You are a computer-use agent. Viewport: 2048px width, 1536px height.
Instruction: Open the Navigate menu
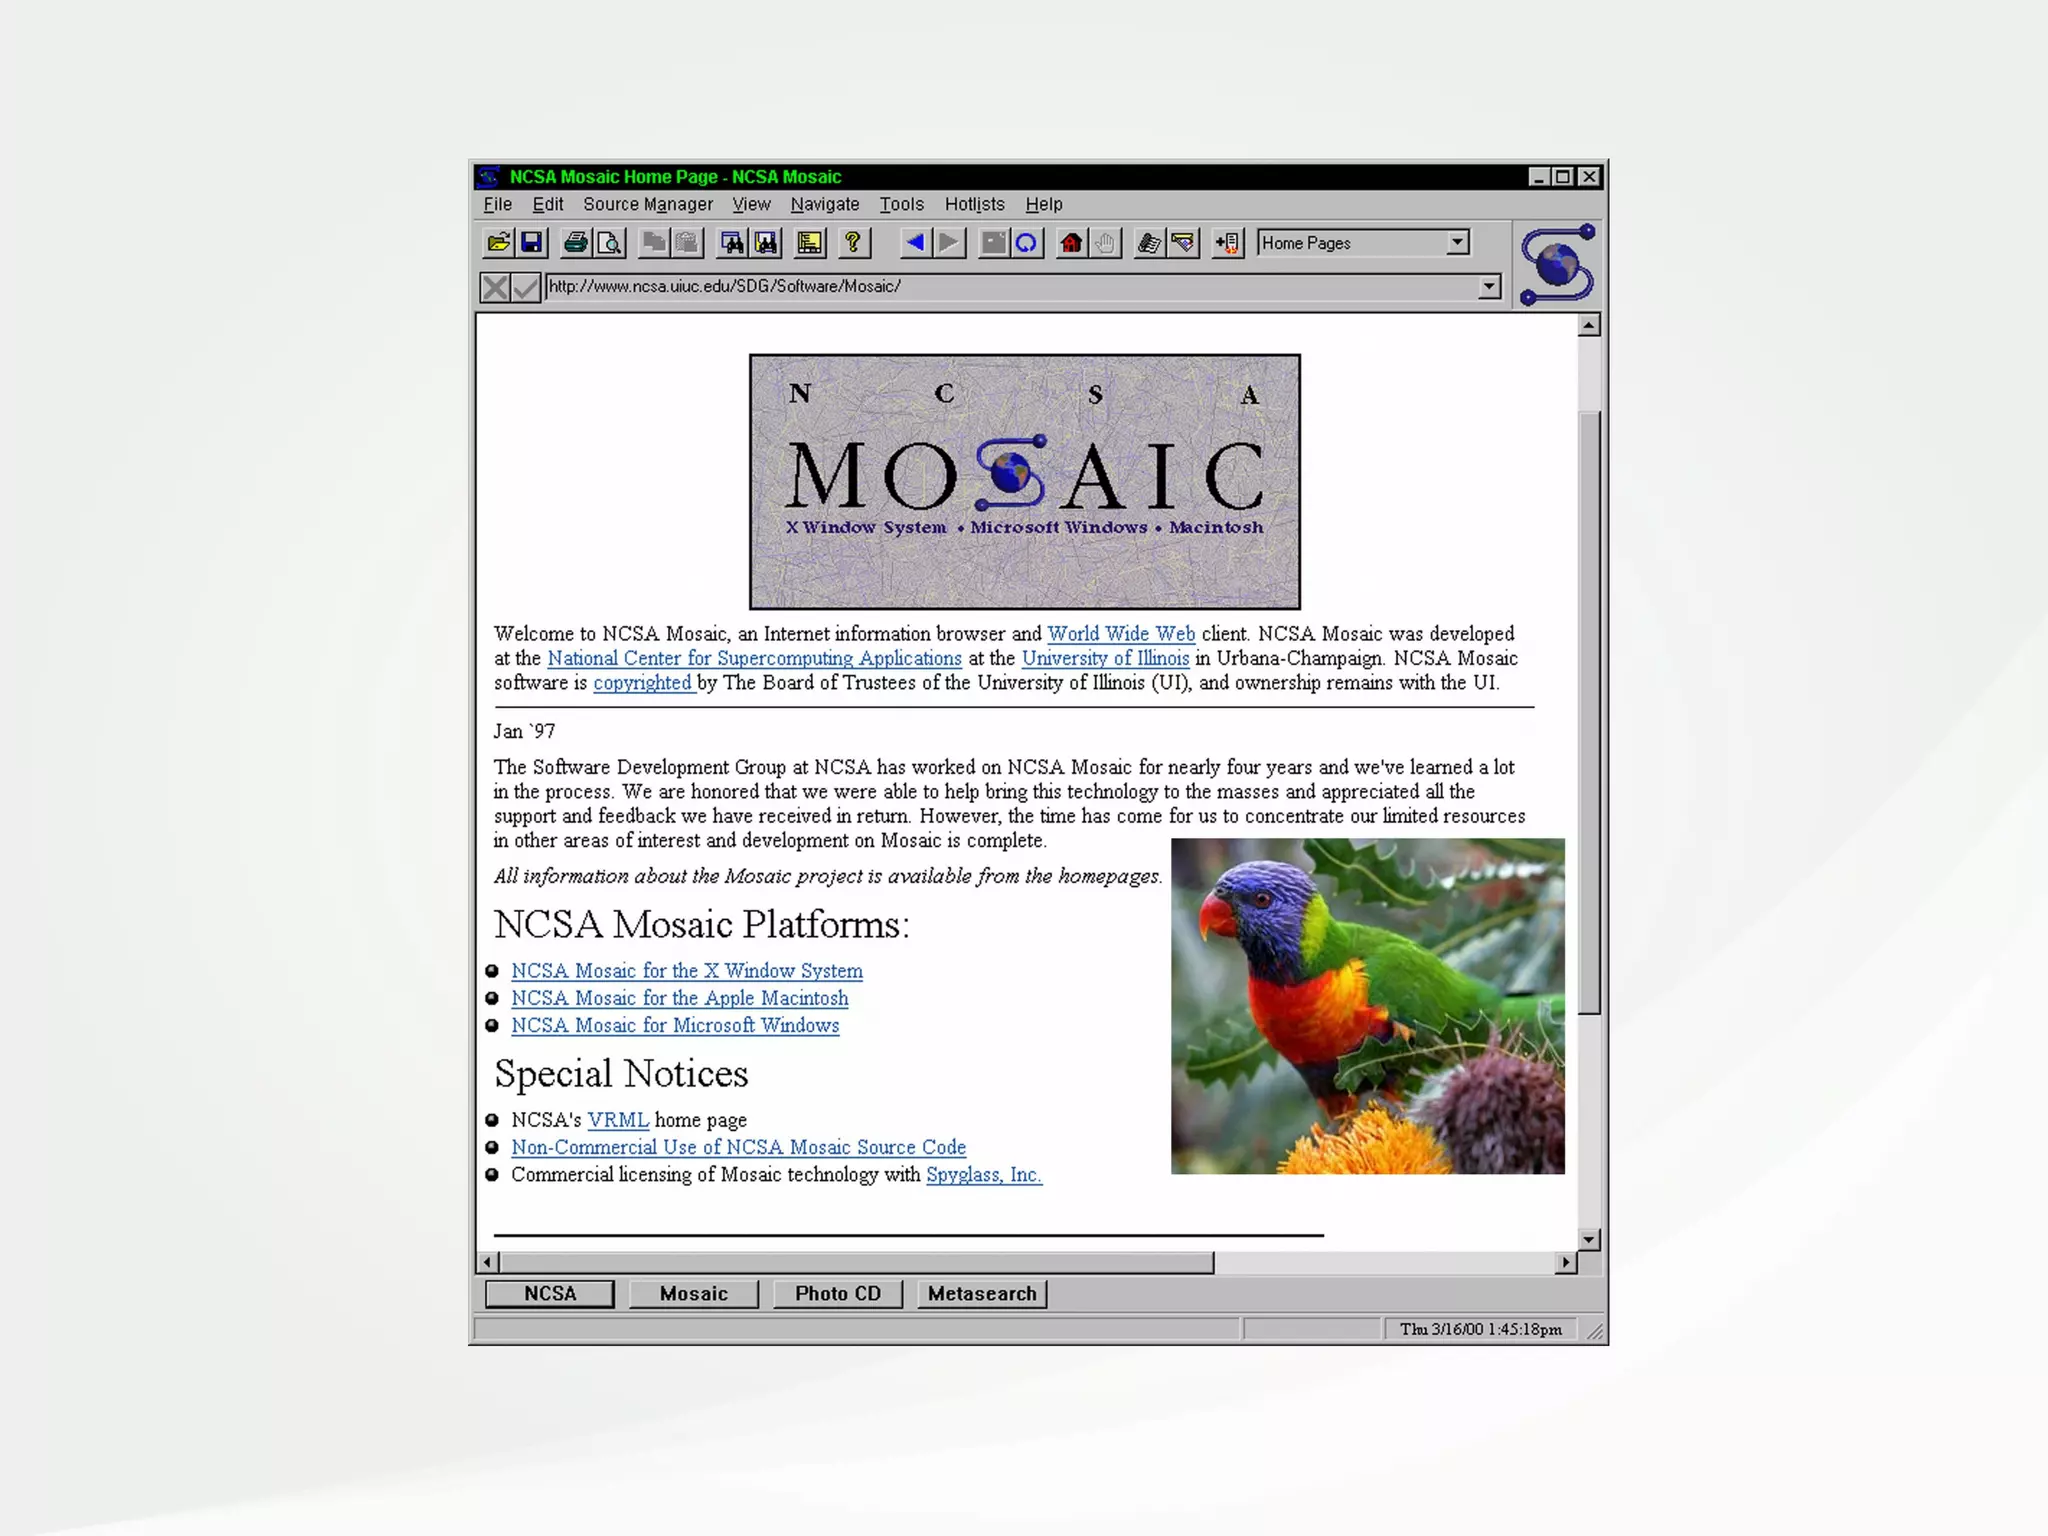pos(824,204)
